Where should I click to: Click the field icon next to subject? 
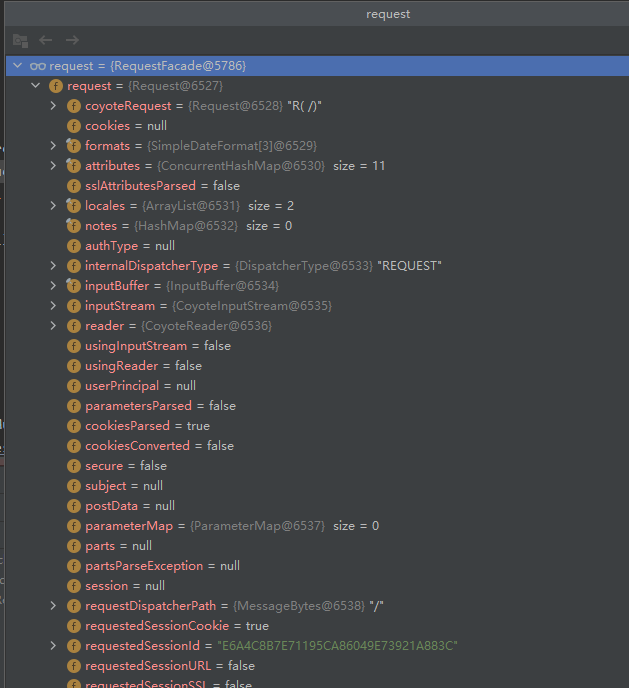74,486
